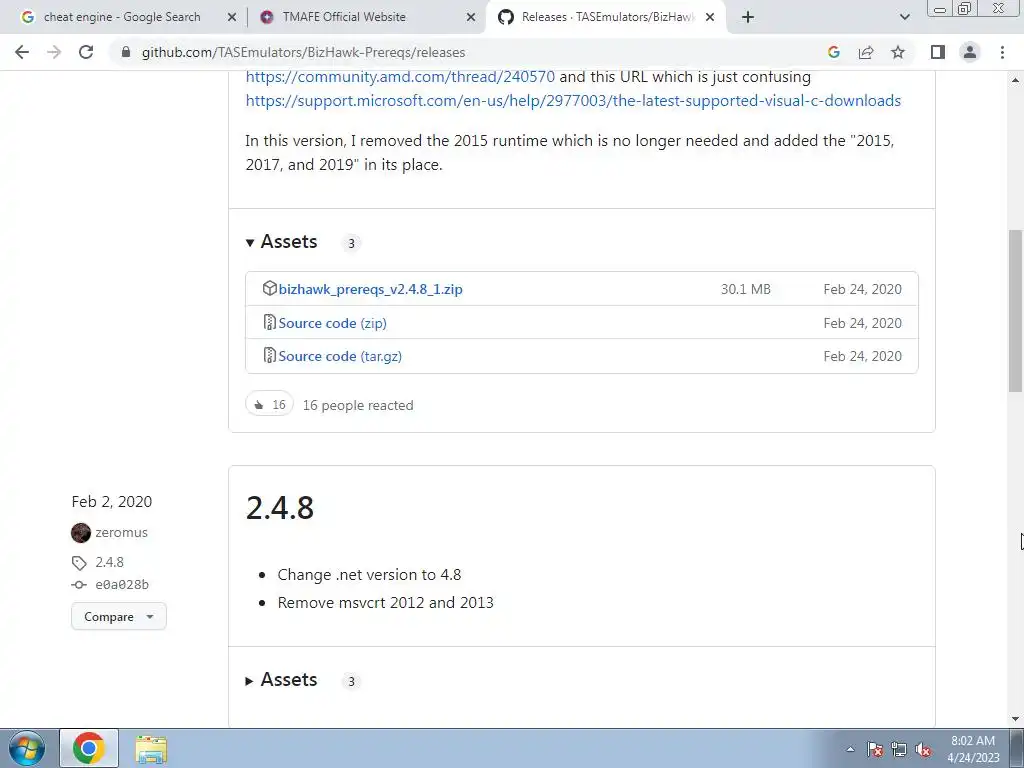Click the '16 people reacted' text
The image size is (1024, 768).
pyautogui.click(x=358, y=405)
